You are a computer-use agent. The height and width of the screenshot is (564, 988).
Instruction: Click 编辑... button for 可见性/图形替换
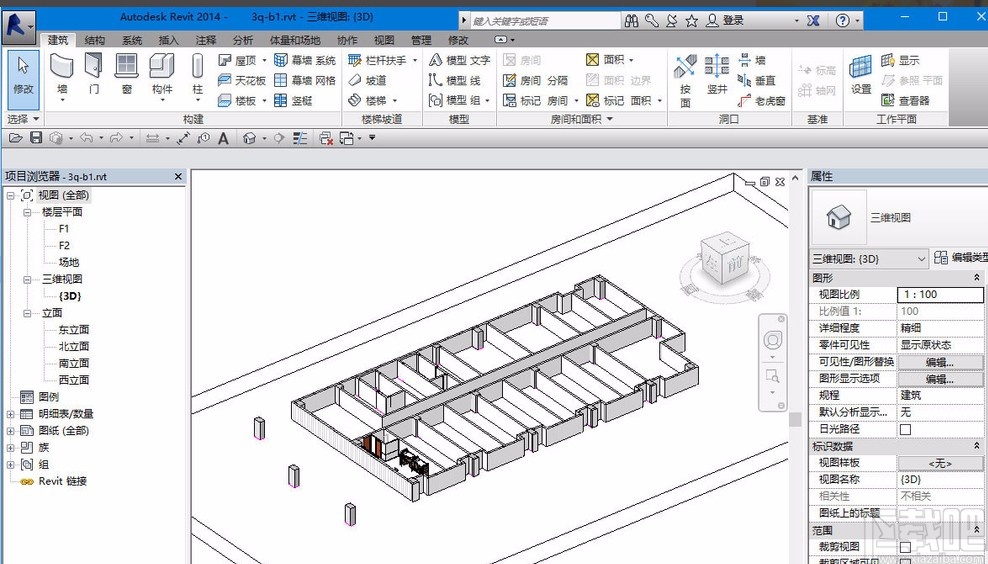click(x=939, y=362)
